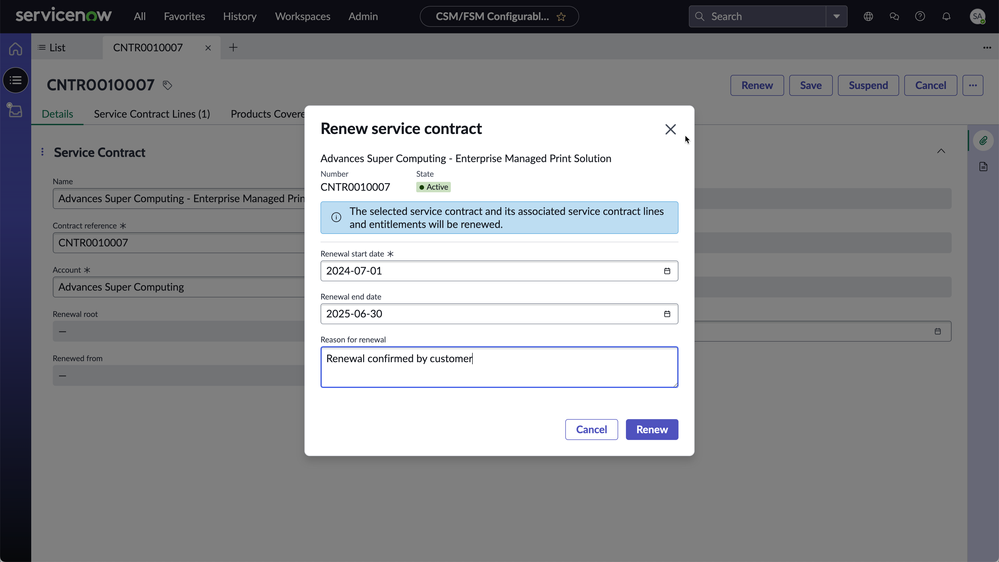The width and height of the screenshot is (999, 562).
Task: Click the ServiceNow logo
Action: point(63,15)
